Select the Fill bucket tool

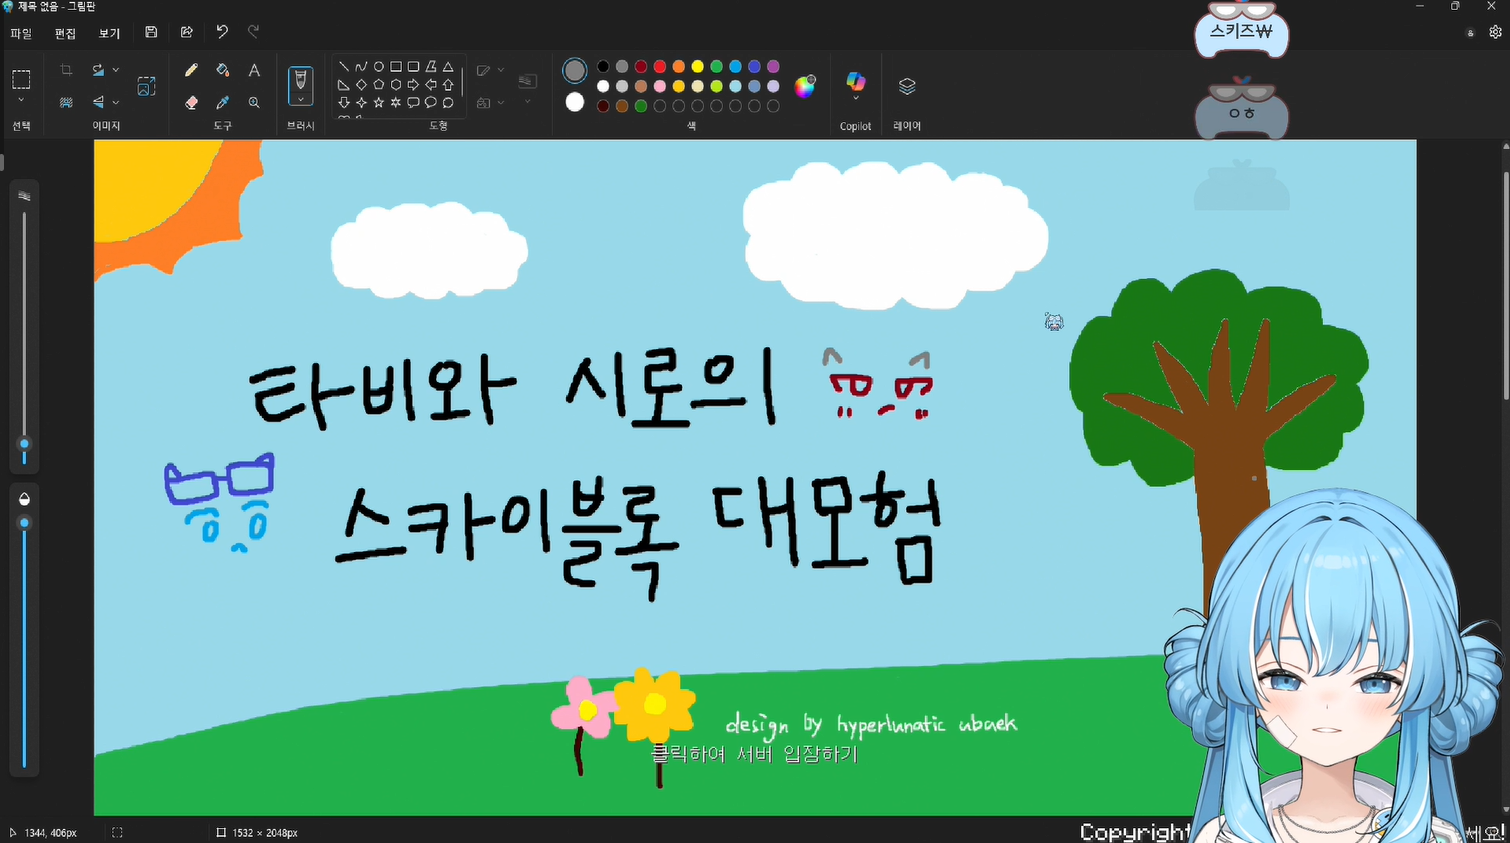[x=223, y=70]
